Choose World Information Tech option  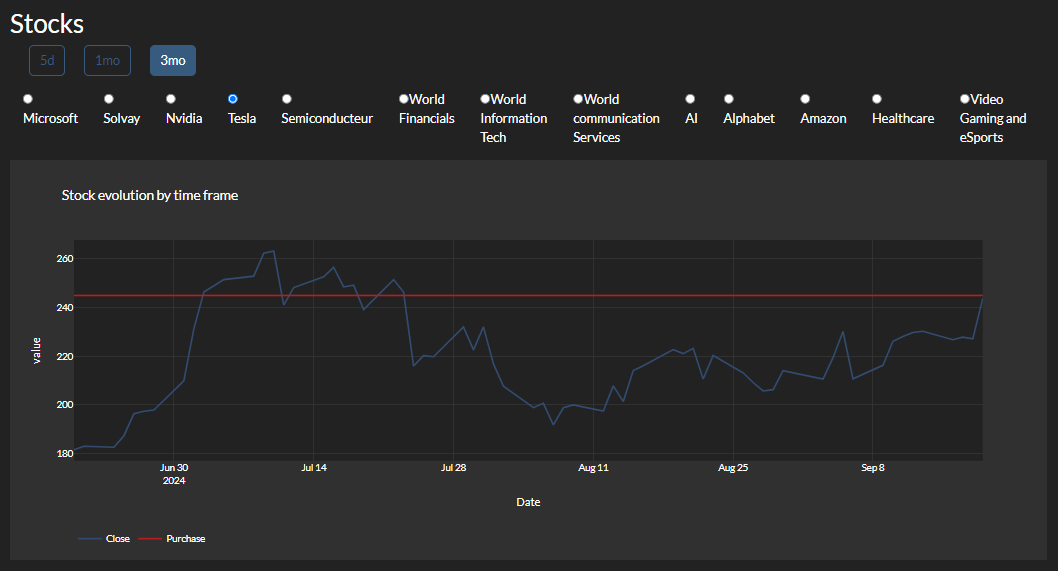tap(485, 99)
